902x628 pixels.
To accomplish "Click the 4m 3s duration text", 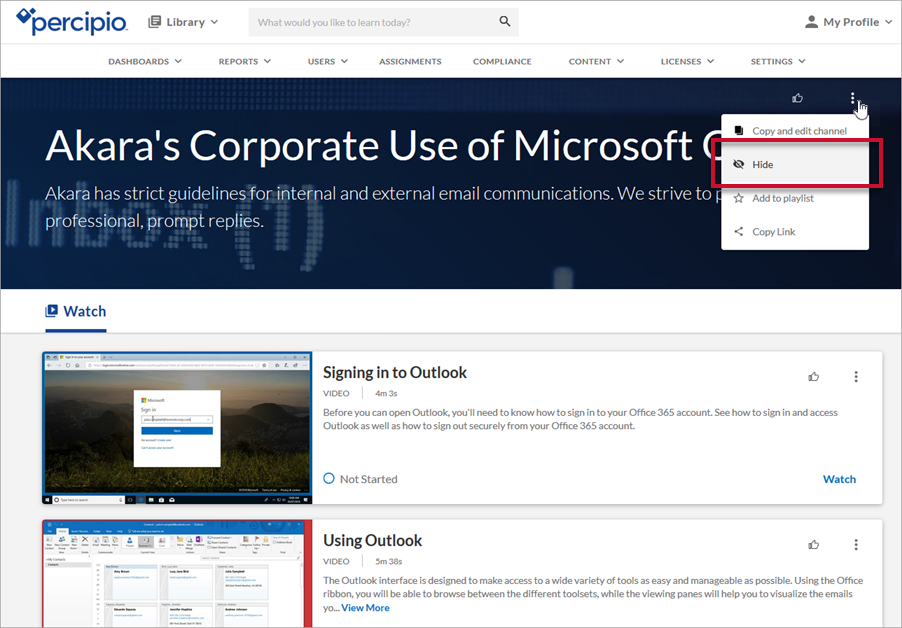I will coord(386,393).
